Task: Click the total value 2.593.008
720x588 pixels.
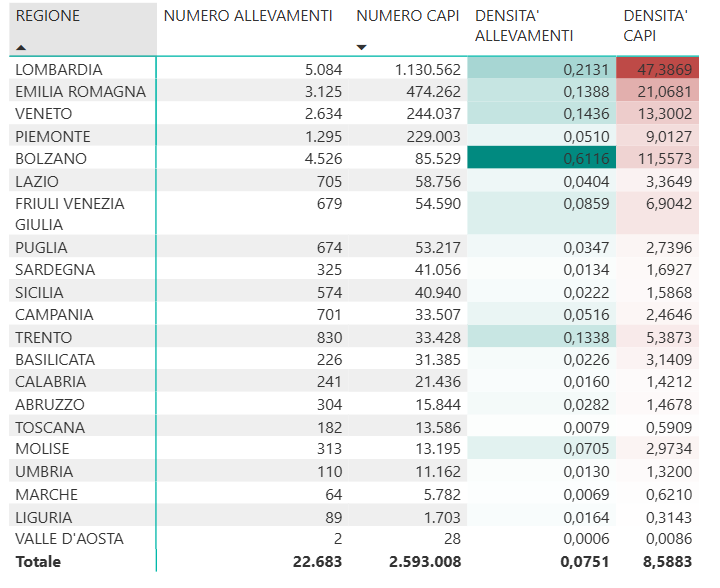Action: 424,562
